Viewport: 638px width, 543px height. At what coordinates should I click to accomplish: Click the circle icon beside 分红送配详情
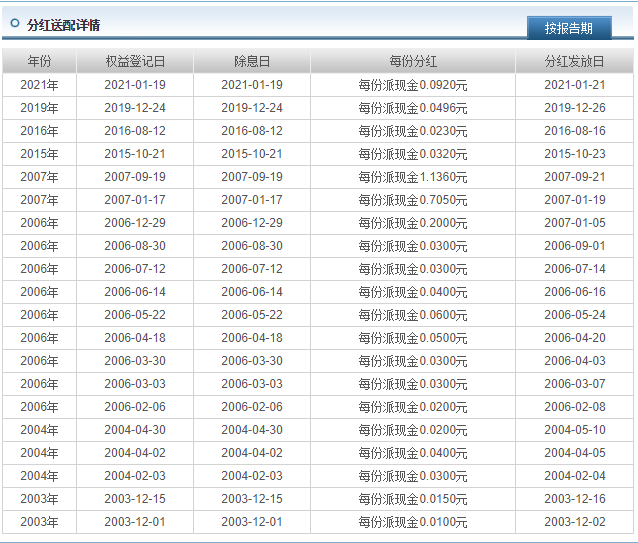coord(15,23)
